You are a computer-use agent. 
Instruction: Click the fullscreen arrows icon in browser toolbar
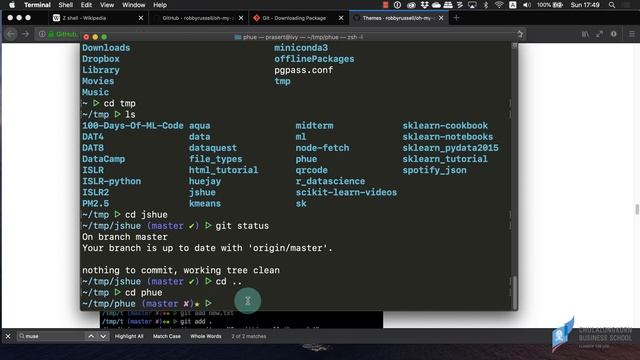[x=599, y=34]
